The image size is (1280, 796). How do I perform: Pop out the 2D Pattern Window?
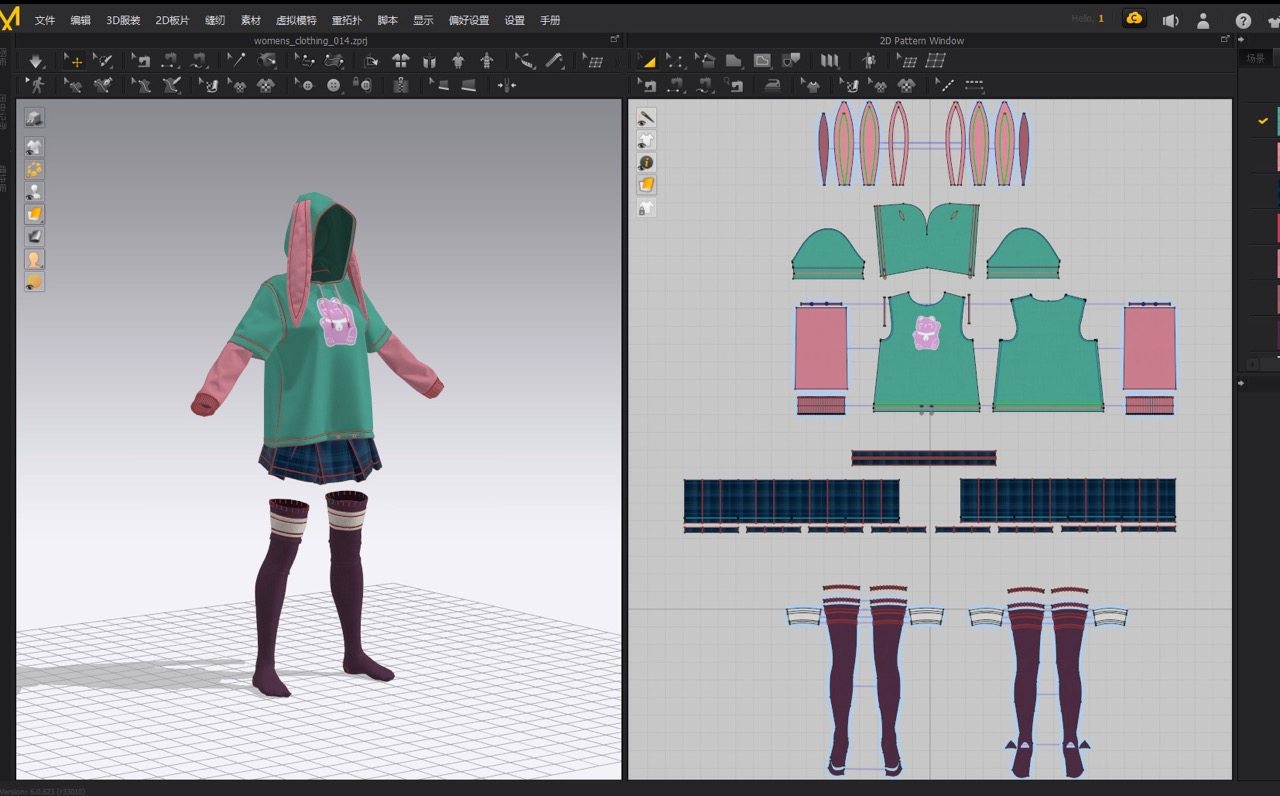tap(1225, 40)
